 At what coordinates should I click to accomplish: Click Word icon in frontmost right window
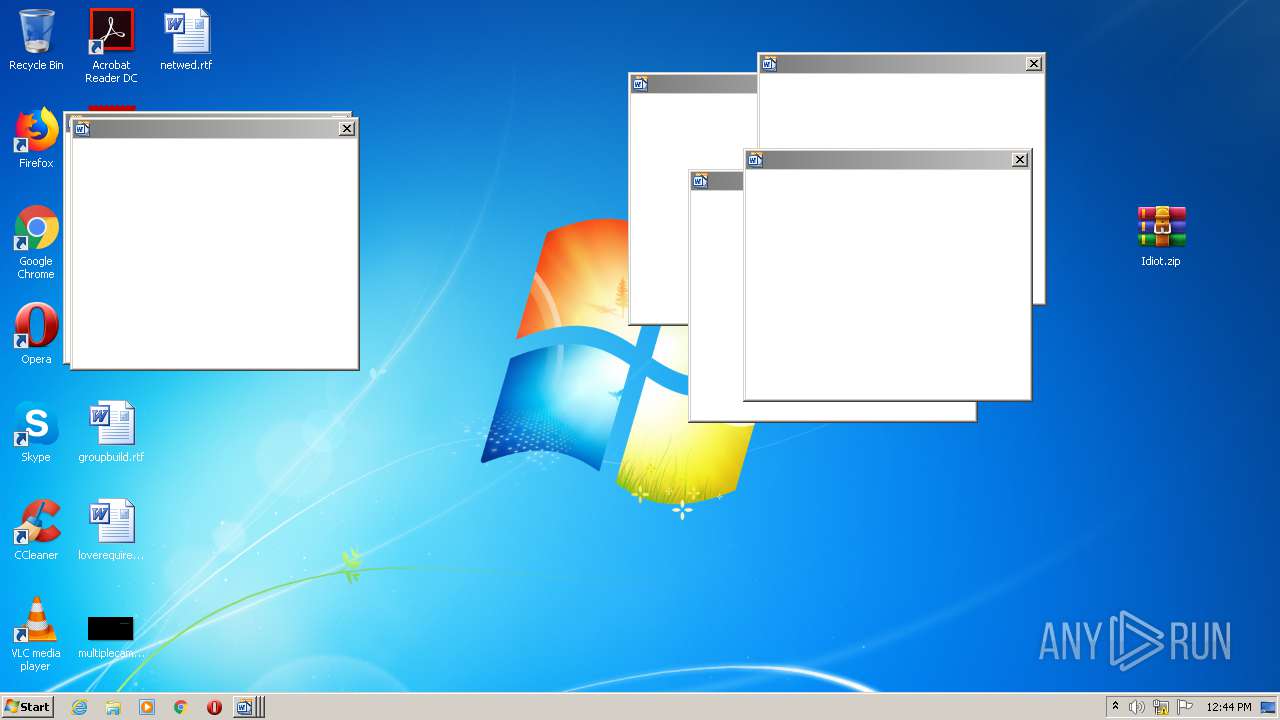point(755,160)
